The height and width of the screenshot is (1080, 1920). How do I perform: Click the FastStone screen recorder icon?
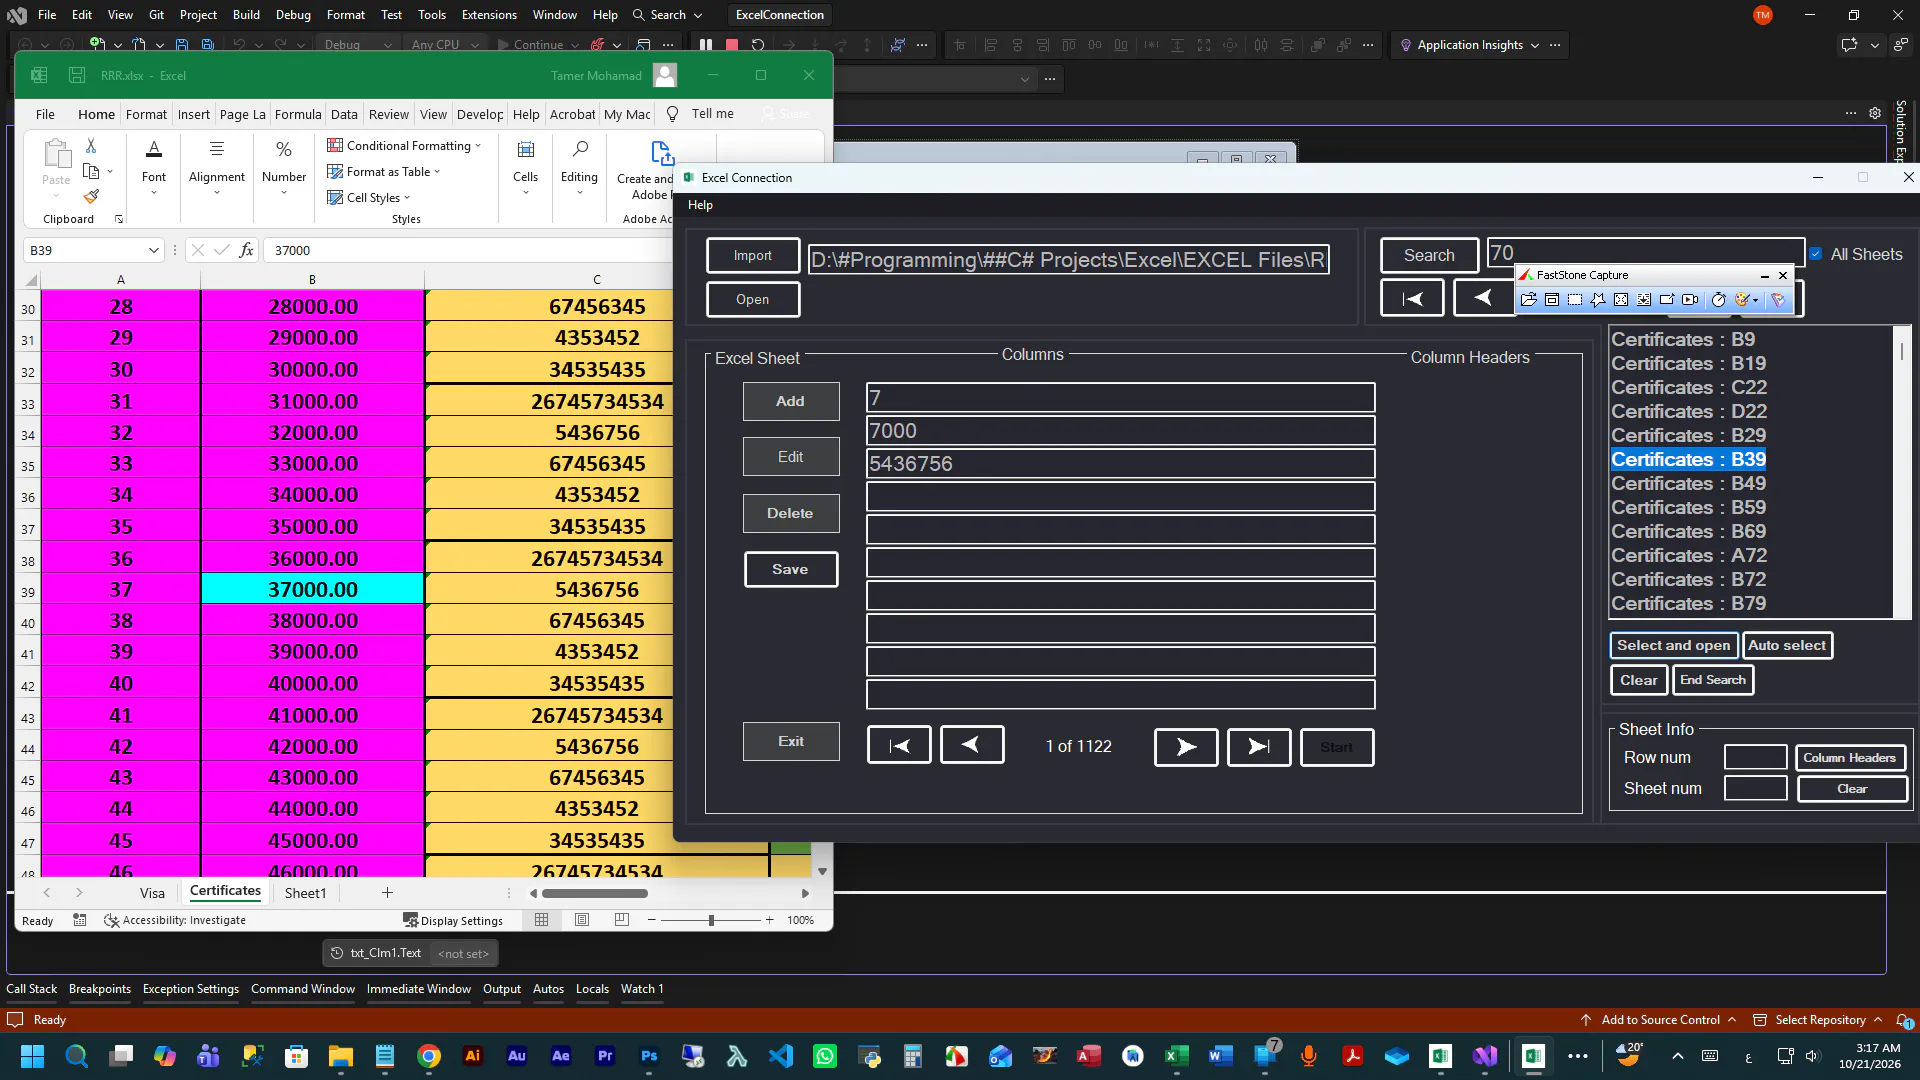(1690, 300)
